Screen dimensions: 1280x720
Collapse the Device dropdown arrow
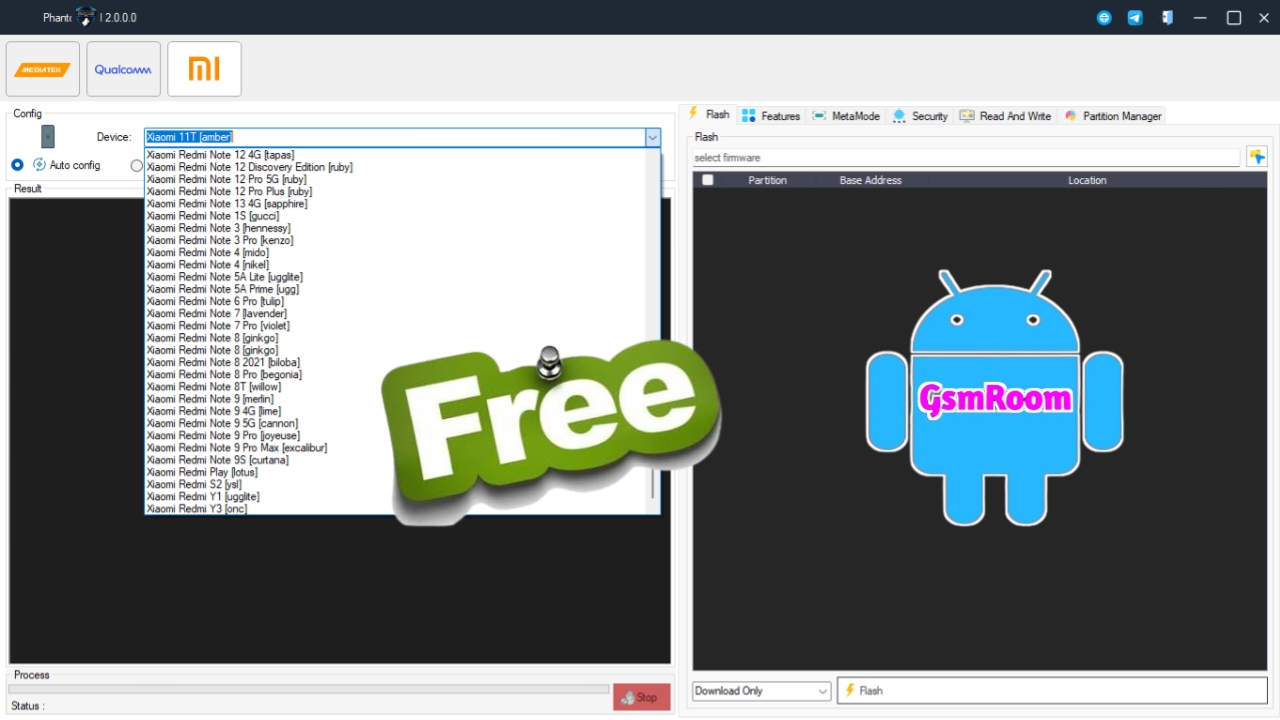pos(652,137)
